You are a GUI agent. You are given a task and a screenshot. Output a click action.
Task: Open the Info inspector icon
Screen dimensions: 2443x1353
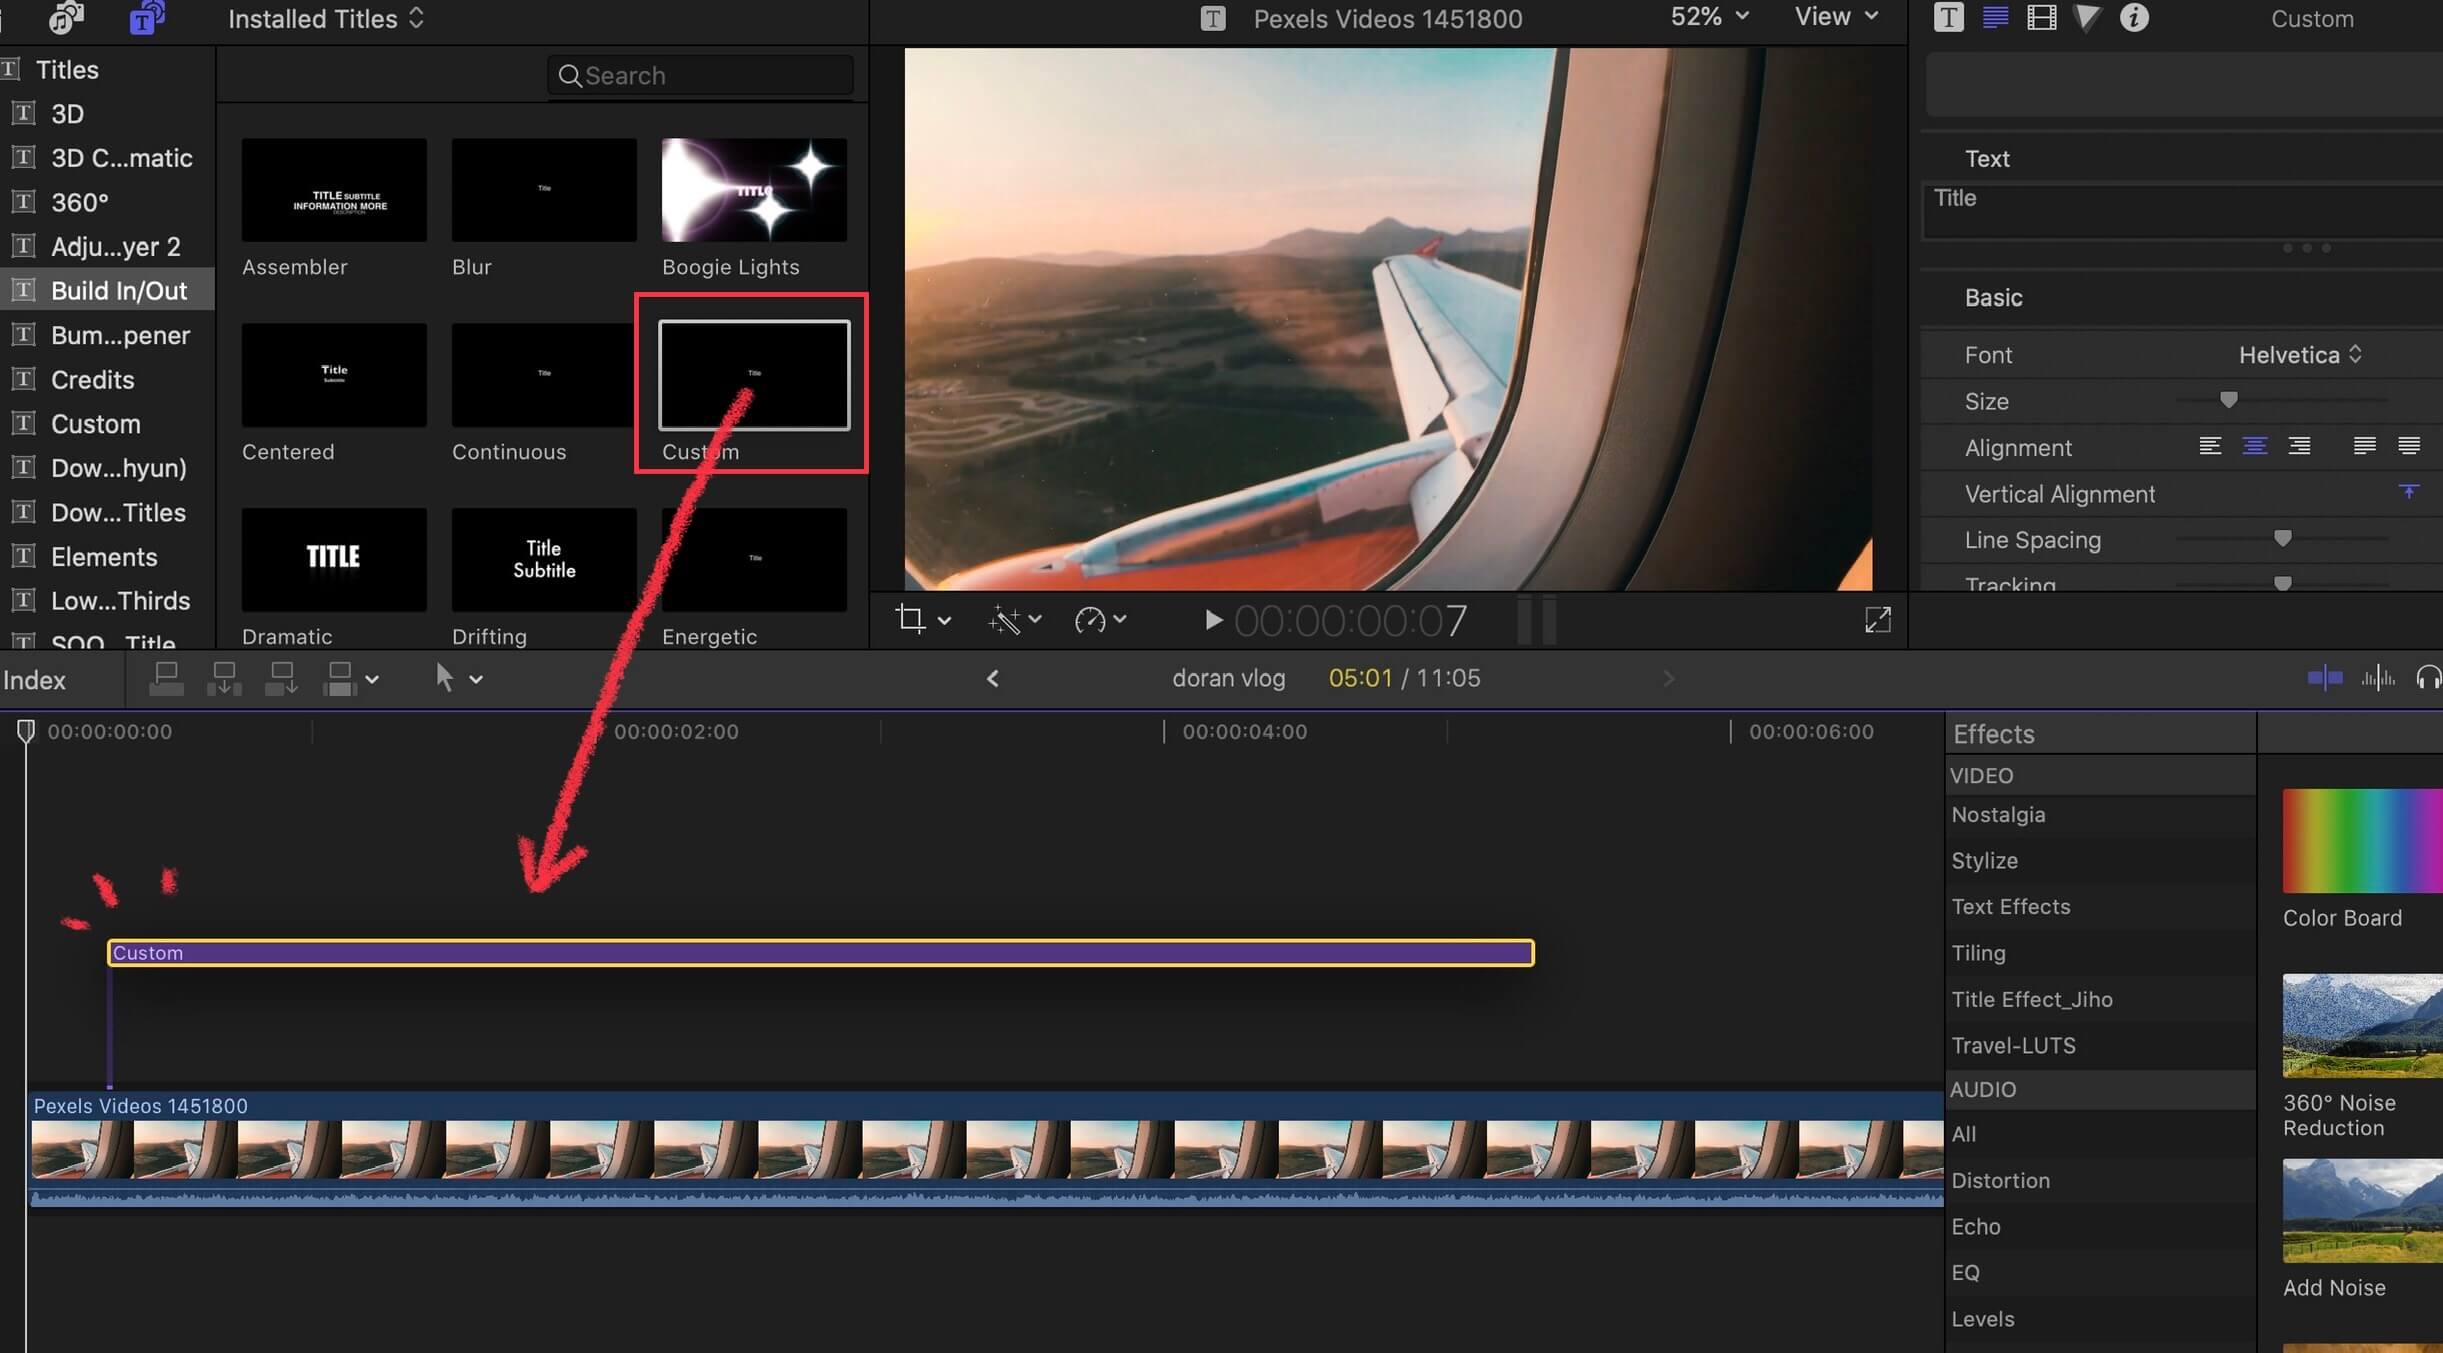2133,18
